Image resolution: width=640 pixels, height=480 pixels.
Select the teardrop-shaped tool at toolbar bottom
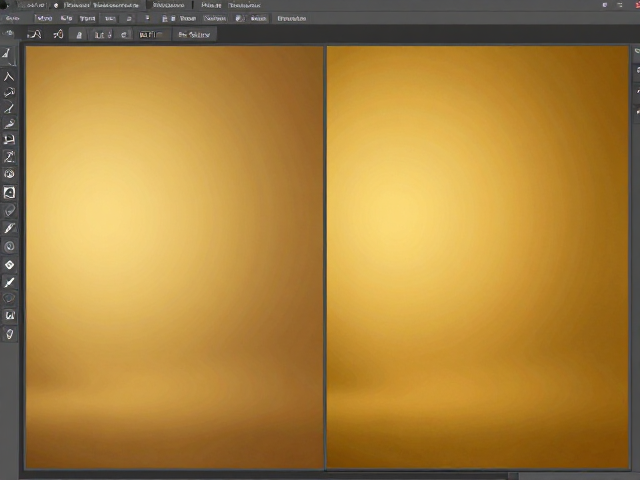(9, 334)
